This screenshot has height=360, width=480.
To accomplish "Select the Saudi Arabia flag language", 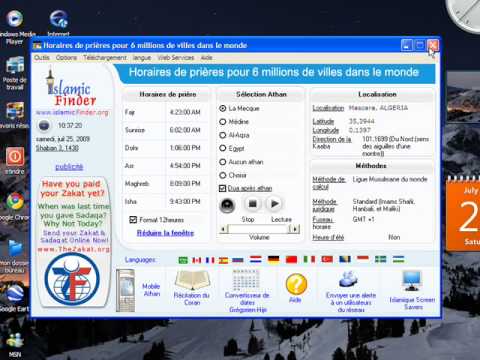I will tap(183, 260).
